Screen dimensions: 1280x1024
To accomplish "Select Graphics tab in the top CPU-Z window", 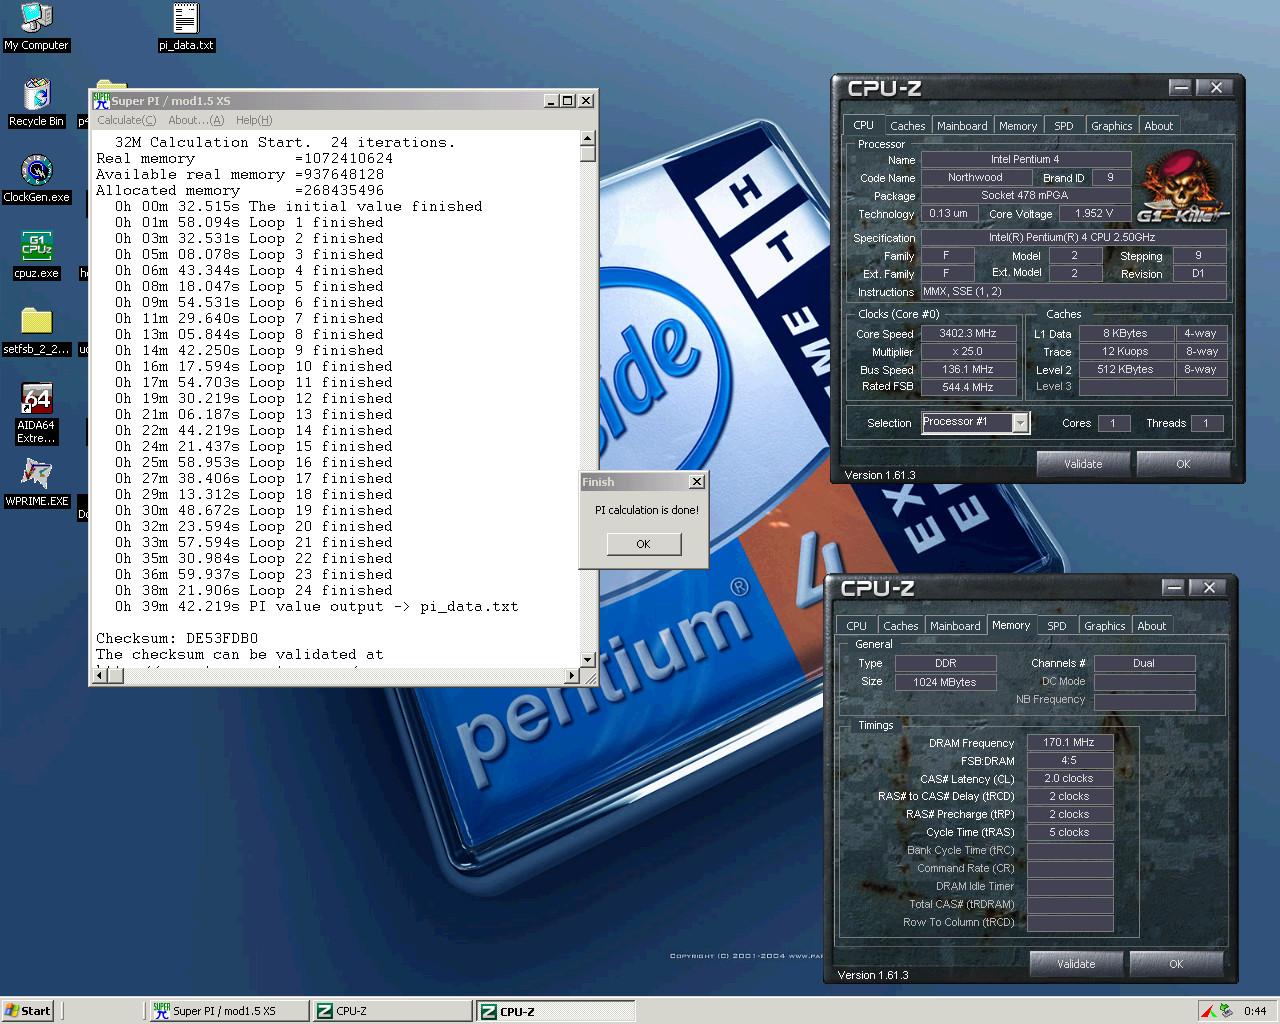I will click(1112, 126).
